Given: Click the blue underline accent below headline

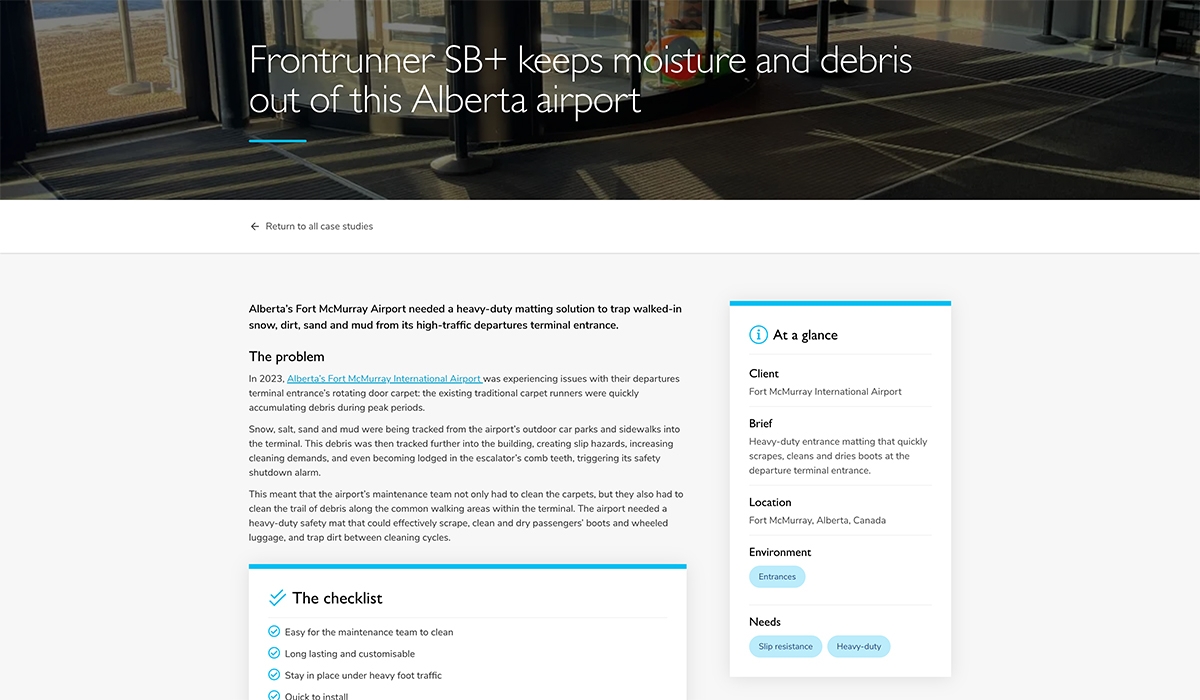Looking at the screenshot, I should coord(278,141).
